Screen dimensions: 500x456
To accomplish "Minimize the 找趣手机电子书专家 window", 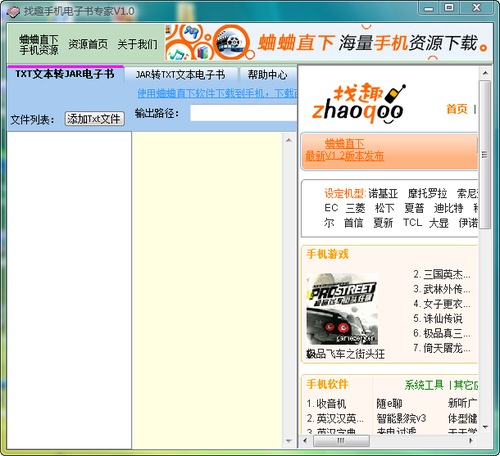I will [x=429, y=8].
